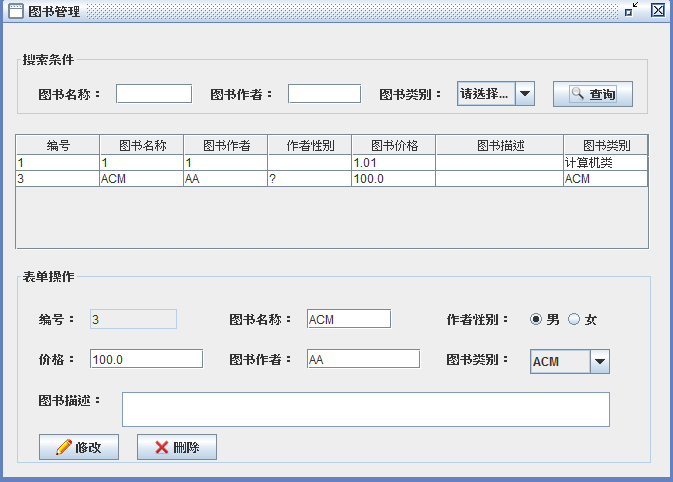This screenshot has width=673, height=482.
Task: Select the 编号 cell of row 3
Action: coord(58,179)
